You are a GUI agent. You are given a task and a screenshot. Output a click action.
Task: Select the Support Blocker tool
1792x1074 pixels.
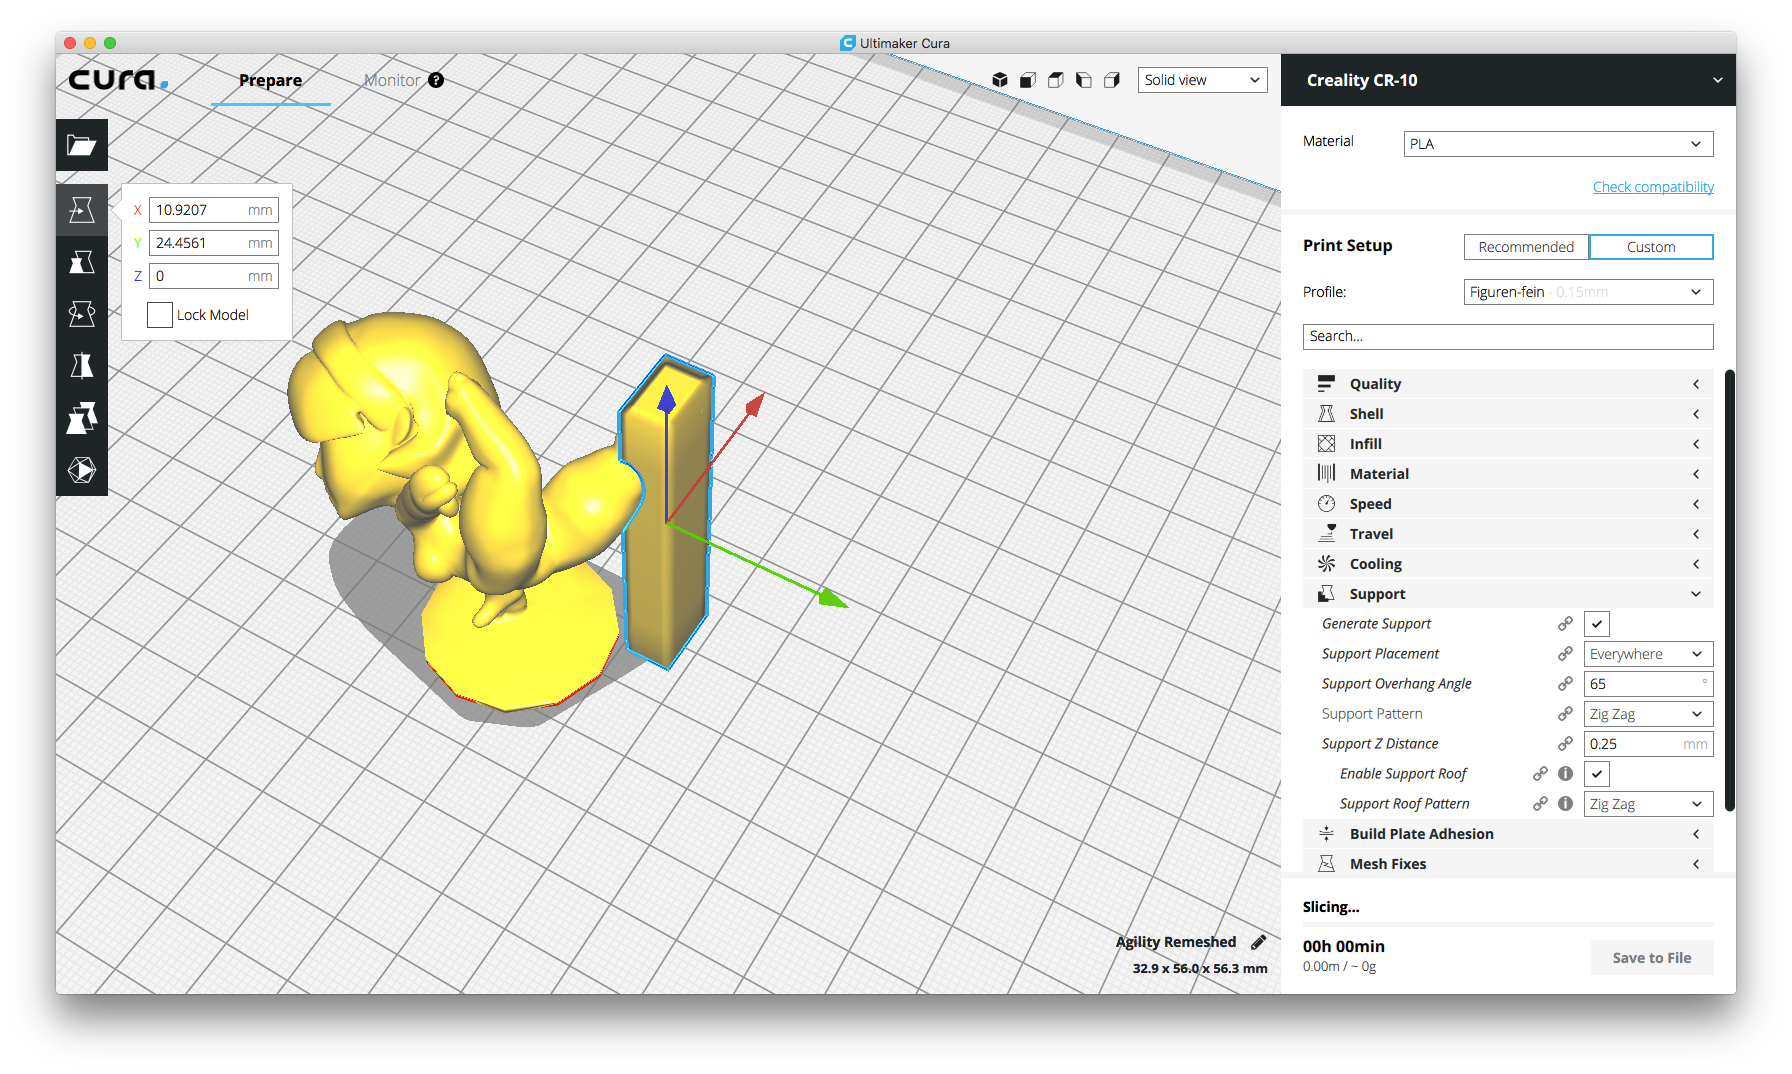point(82,470)
